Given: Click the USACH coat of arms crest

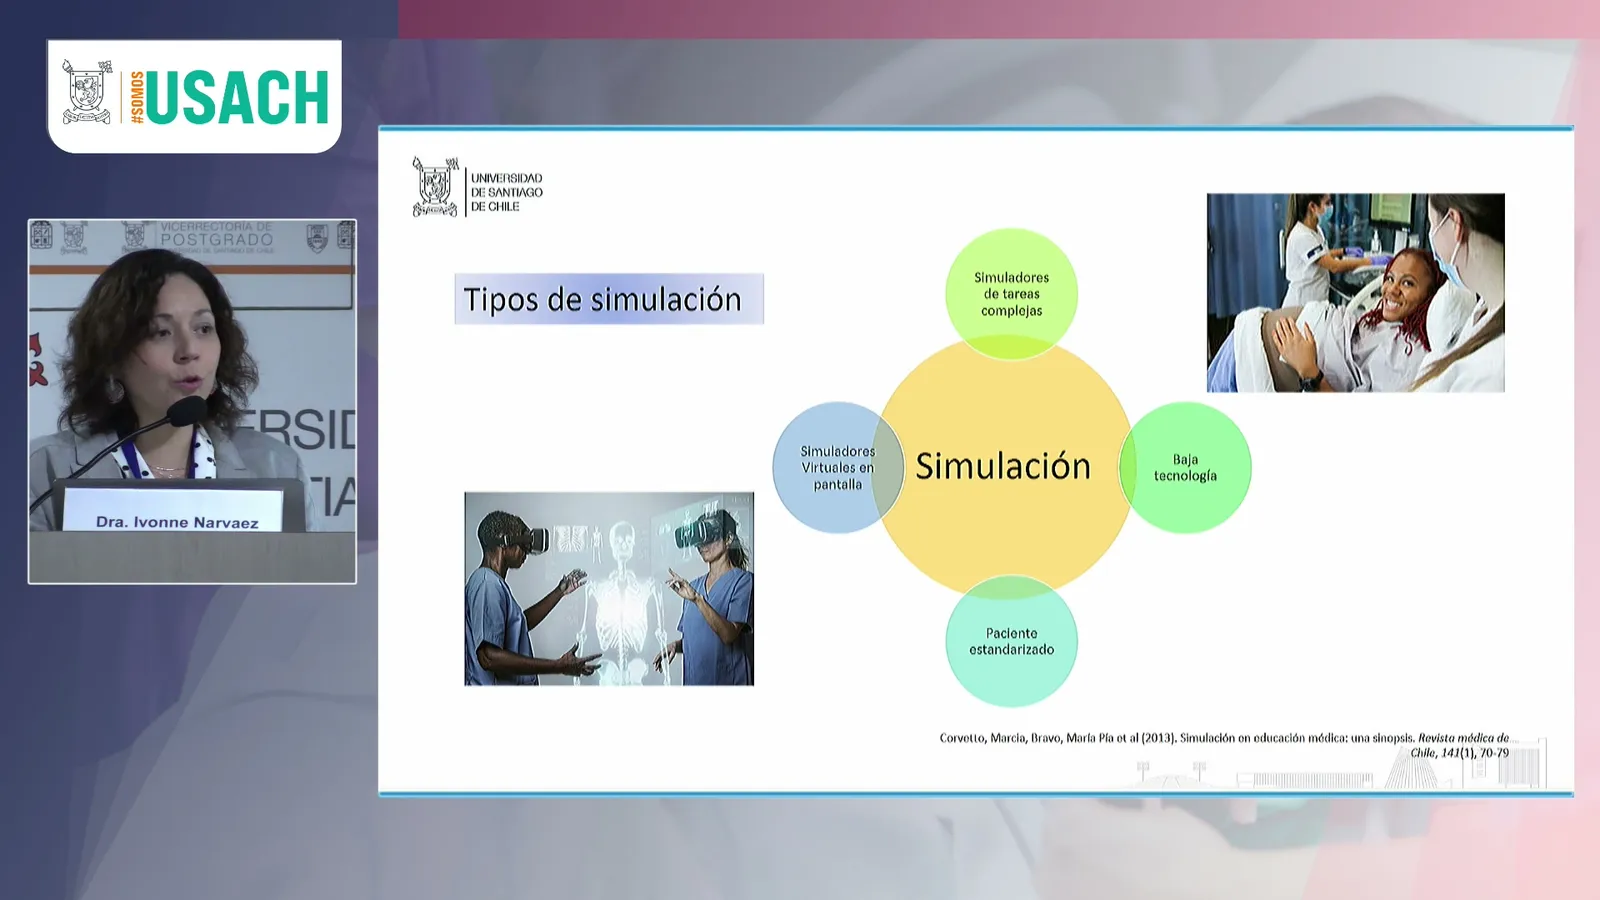Looking at the screenshot, I should pyautogui.click(x=87, y=92).
